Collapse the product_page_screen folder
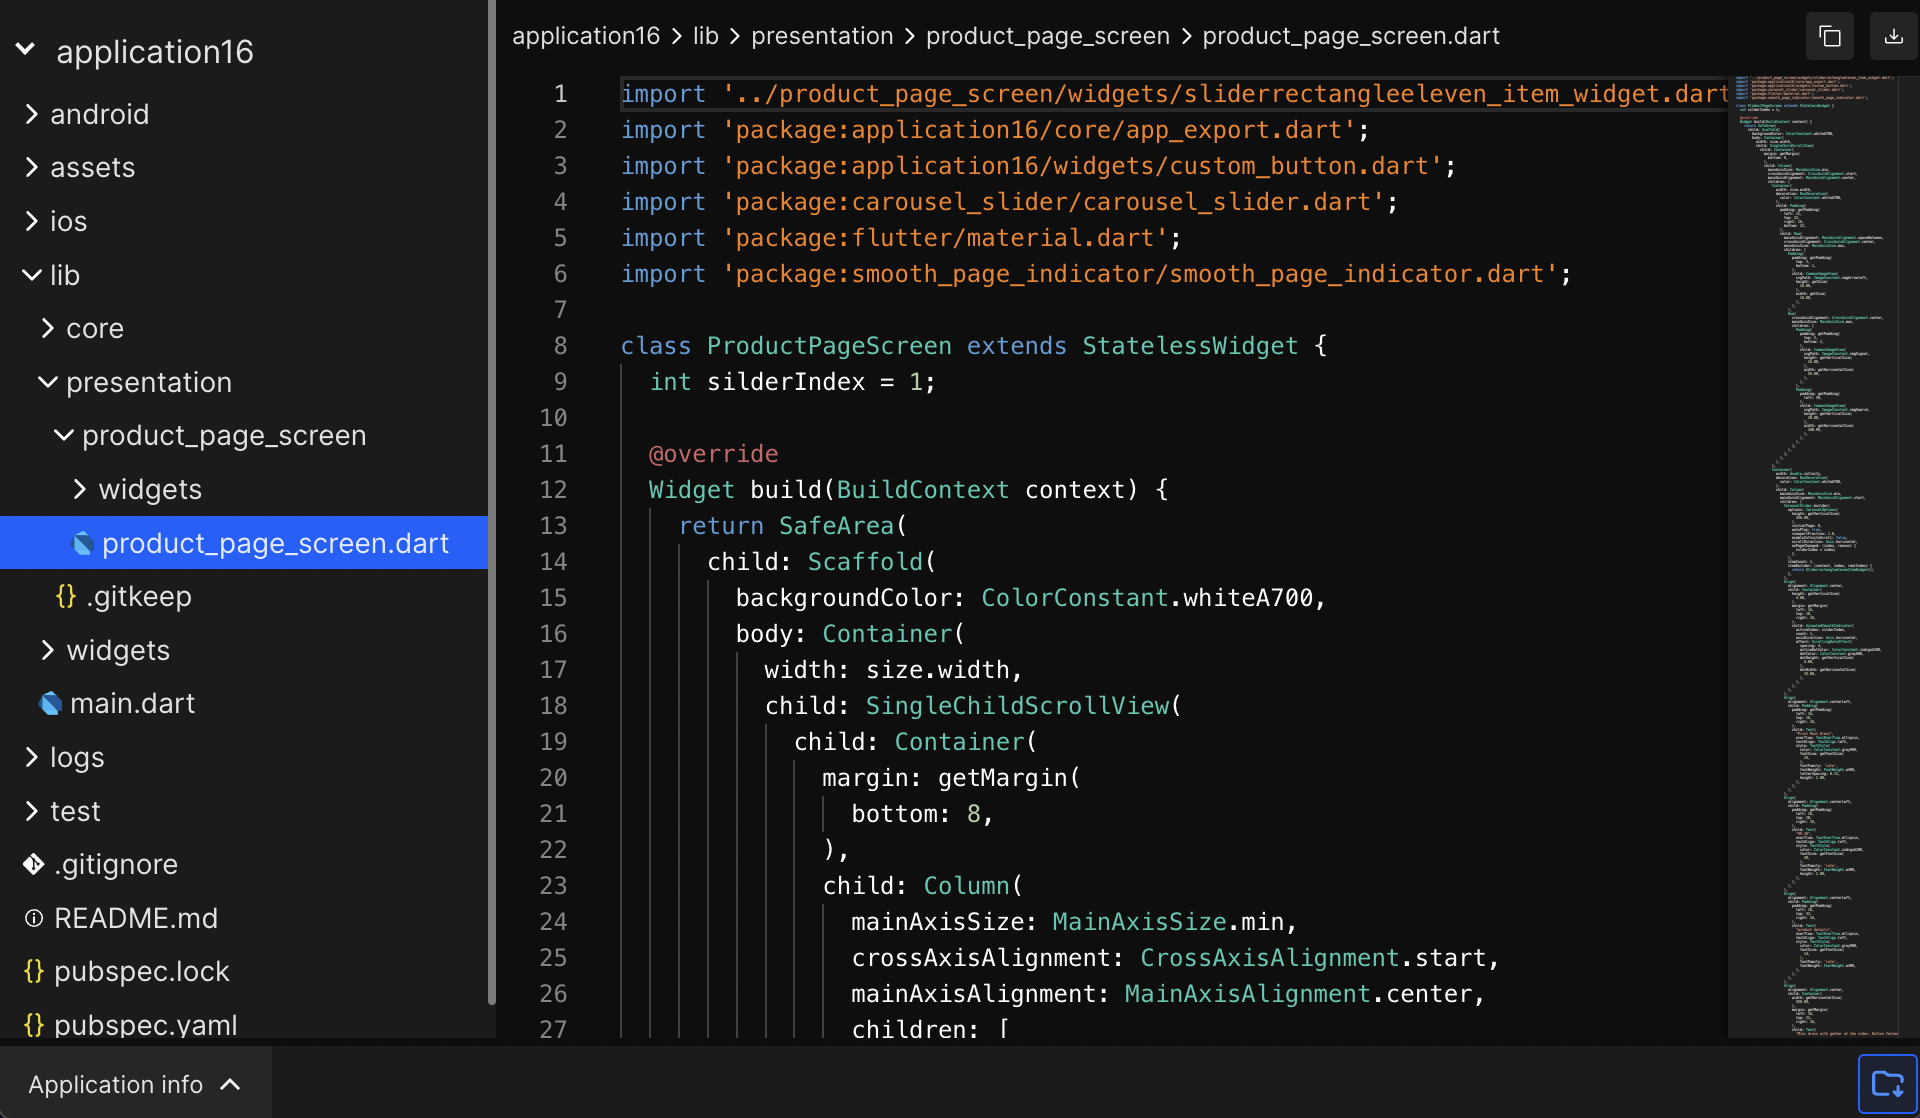Screen dimensions: 1920x1118 pos(64,435)
